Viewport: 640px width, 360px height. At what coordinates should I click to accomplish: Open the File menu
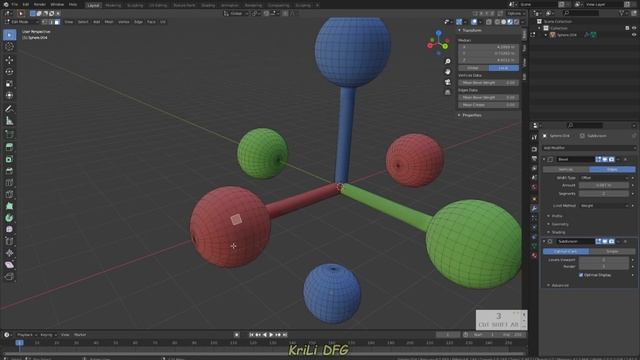coord(15,4)
